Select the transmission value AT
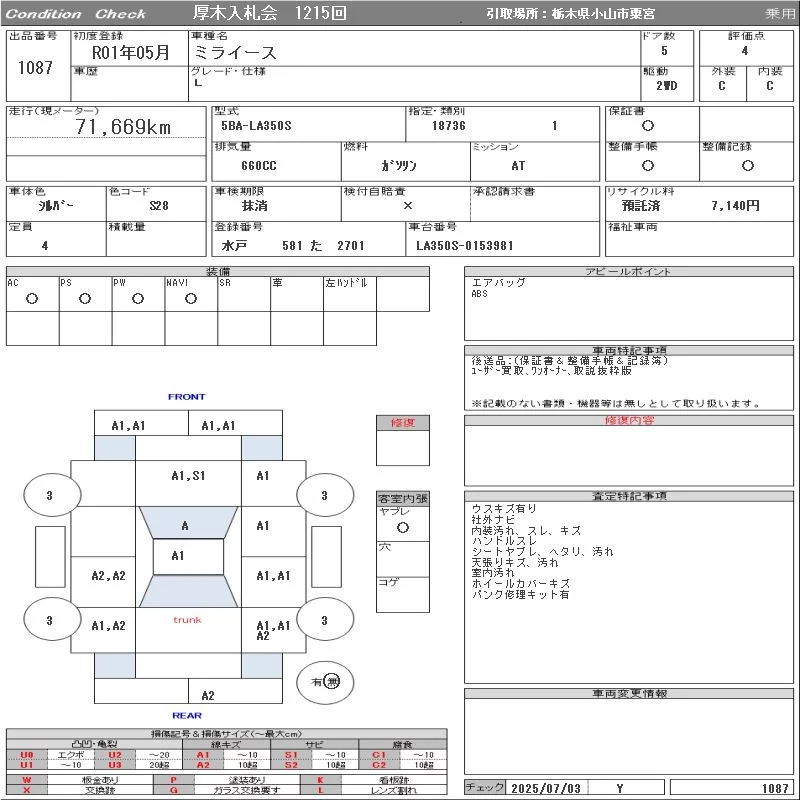 click(518, 166)
